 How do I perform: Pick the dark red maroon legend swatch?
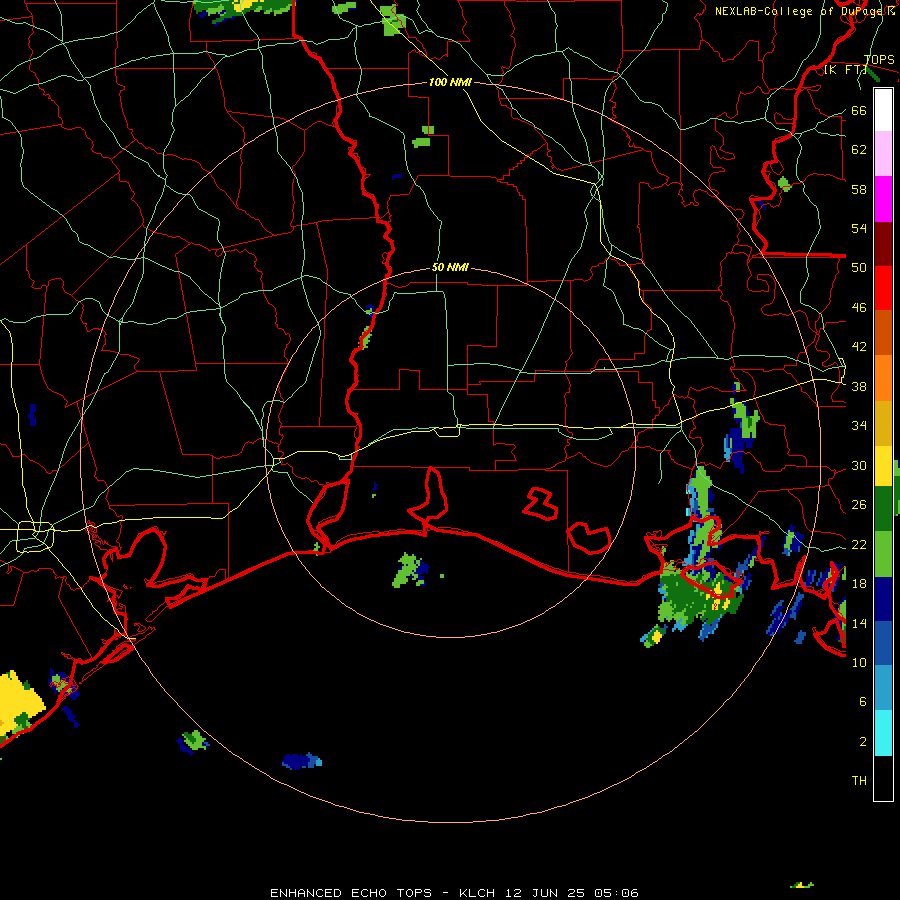(x=883, y=244)
